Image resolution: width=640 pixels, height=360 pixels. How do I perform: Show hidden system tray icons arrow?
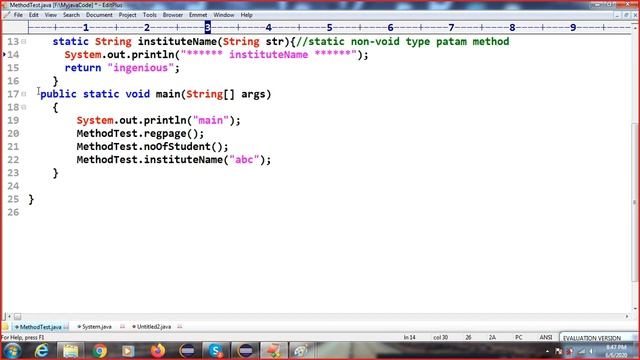[x=547, y=351]
